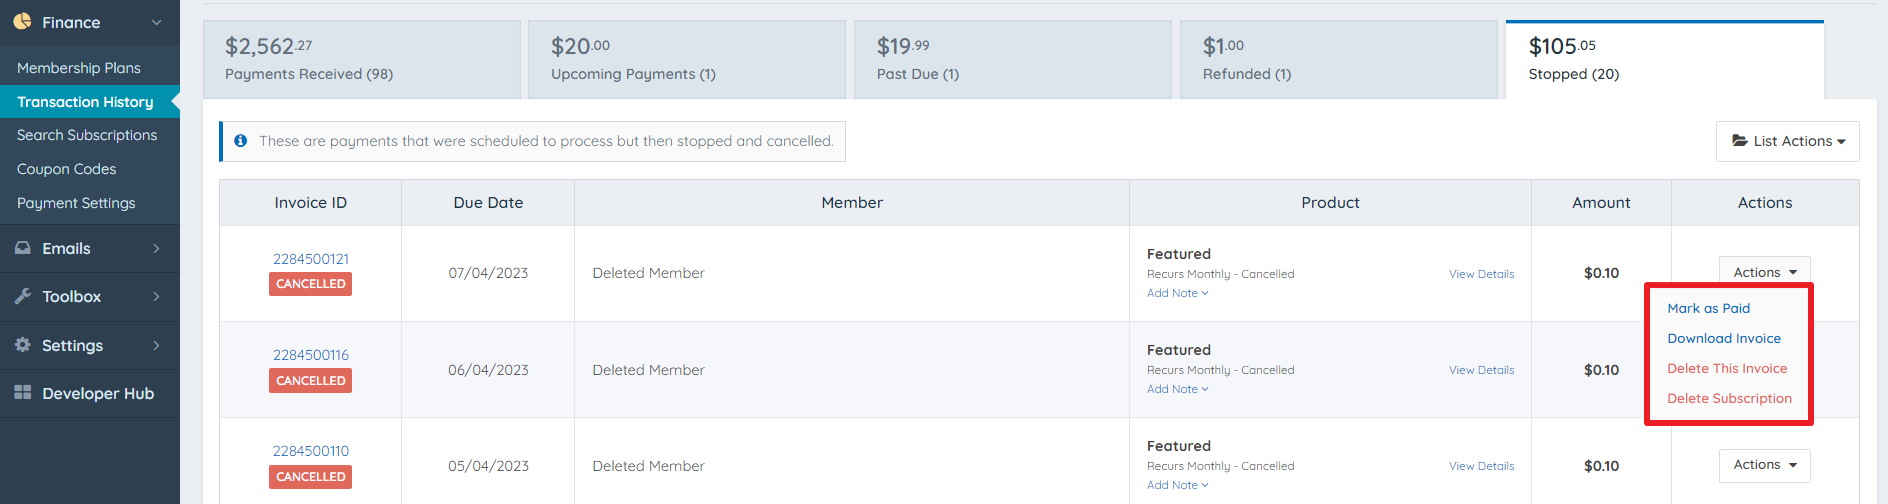
Task: Click the Emails inbox icon
Action: click(22, 248)
